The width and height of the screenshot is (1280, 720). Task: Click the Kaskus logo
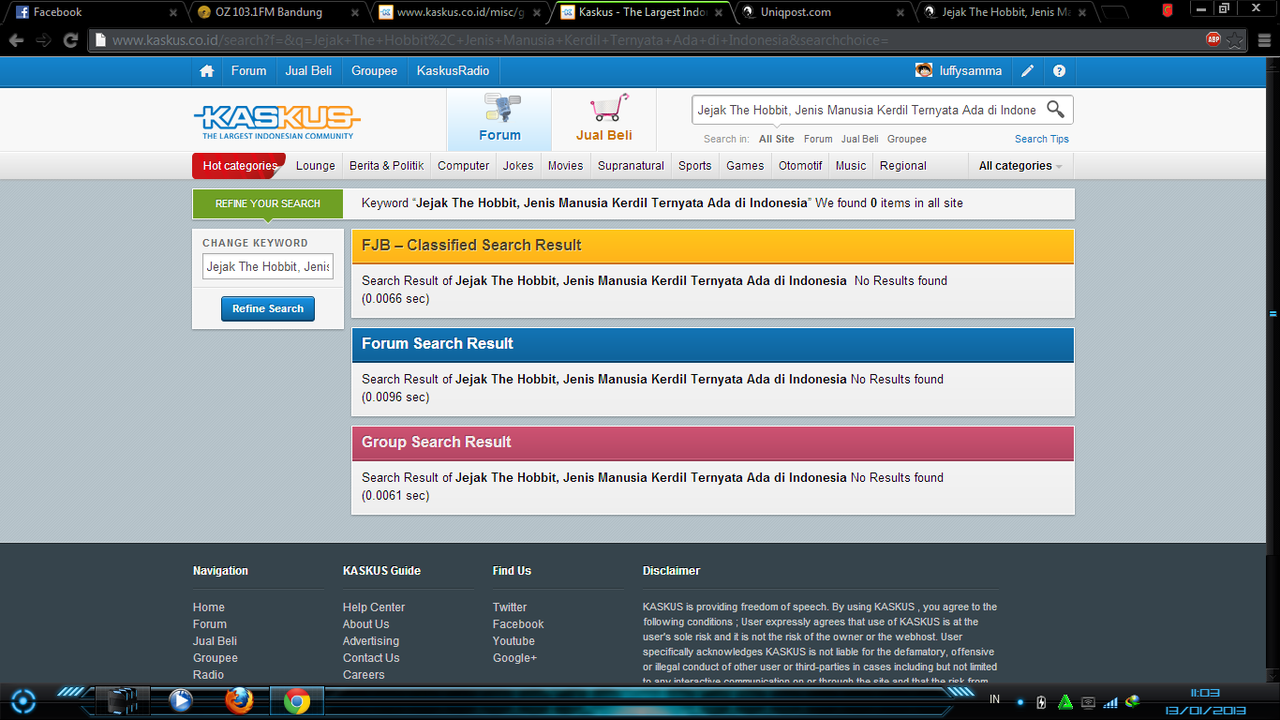[x=277, y=121]
